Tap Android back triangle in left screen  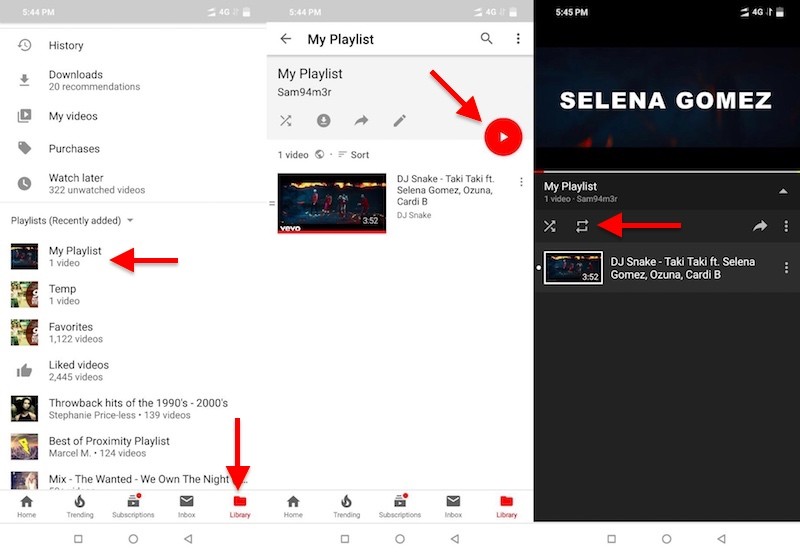pyautogui.click(x=188, y=539)
